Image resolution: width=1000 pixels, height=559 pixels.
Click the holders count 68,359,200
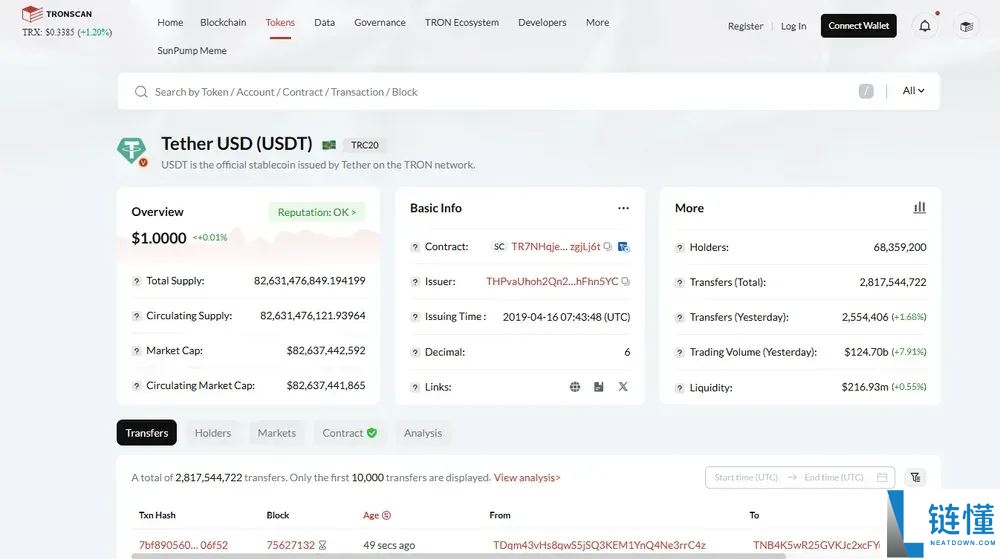[900, 247]
